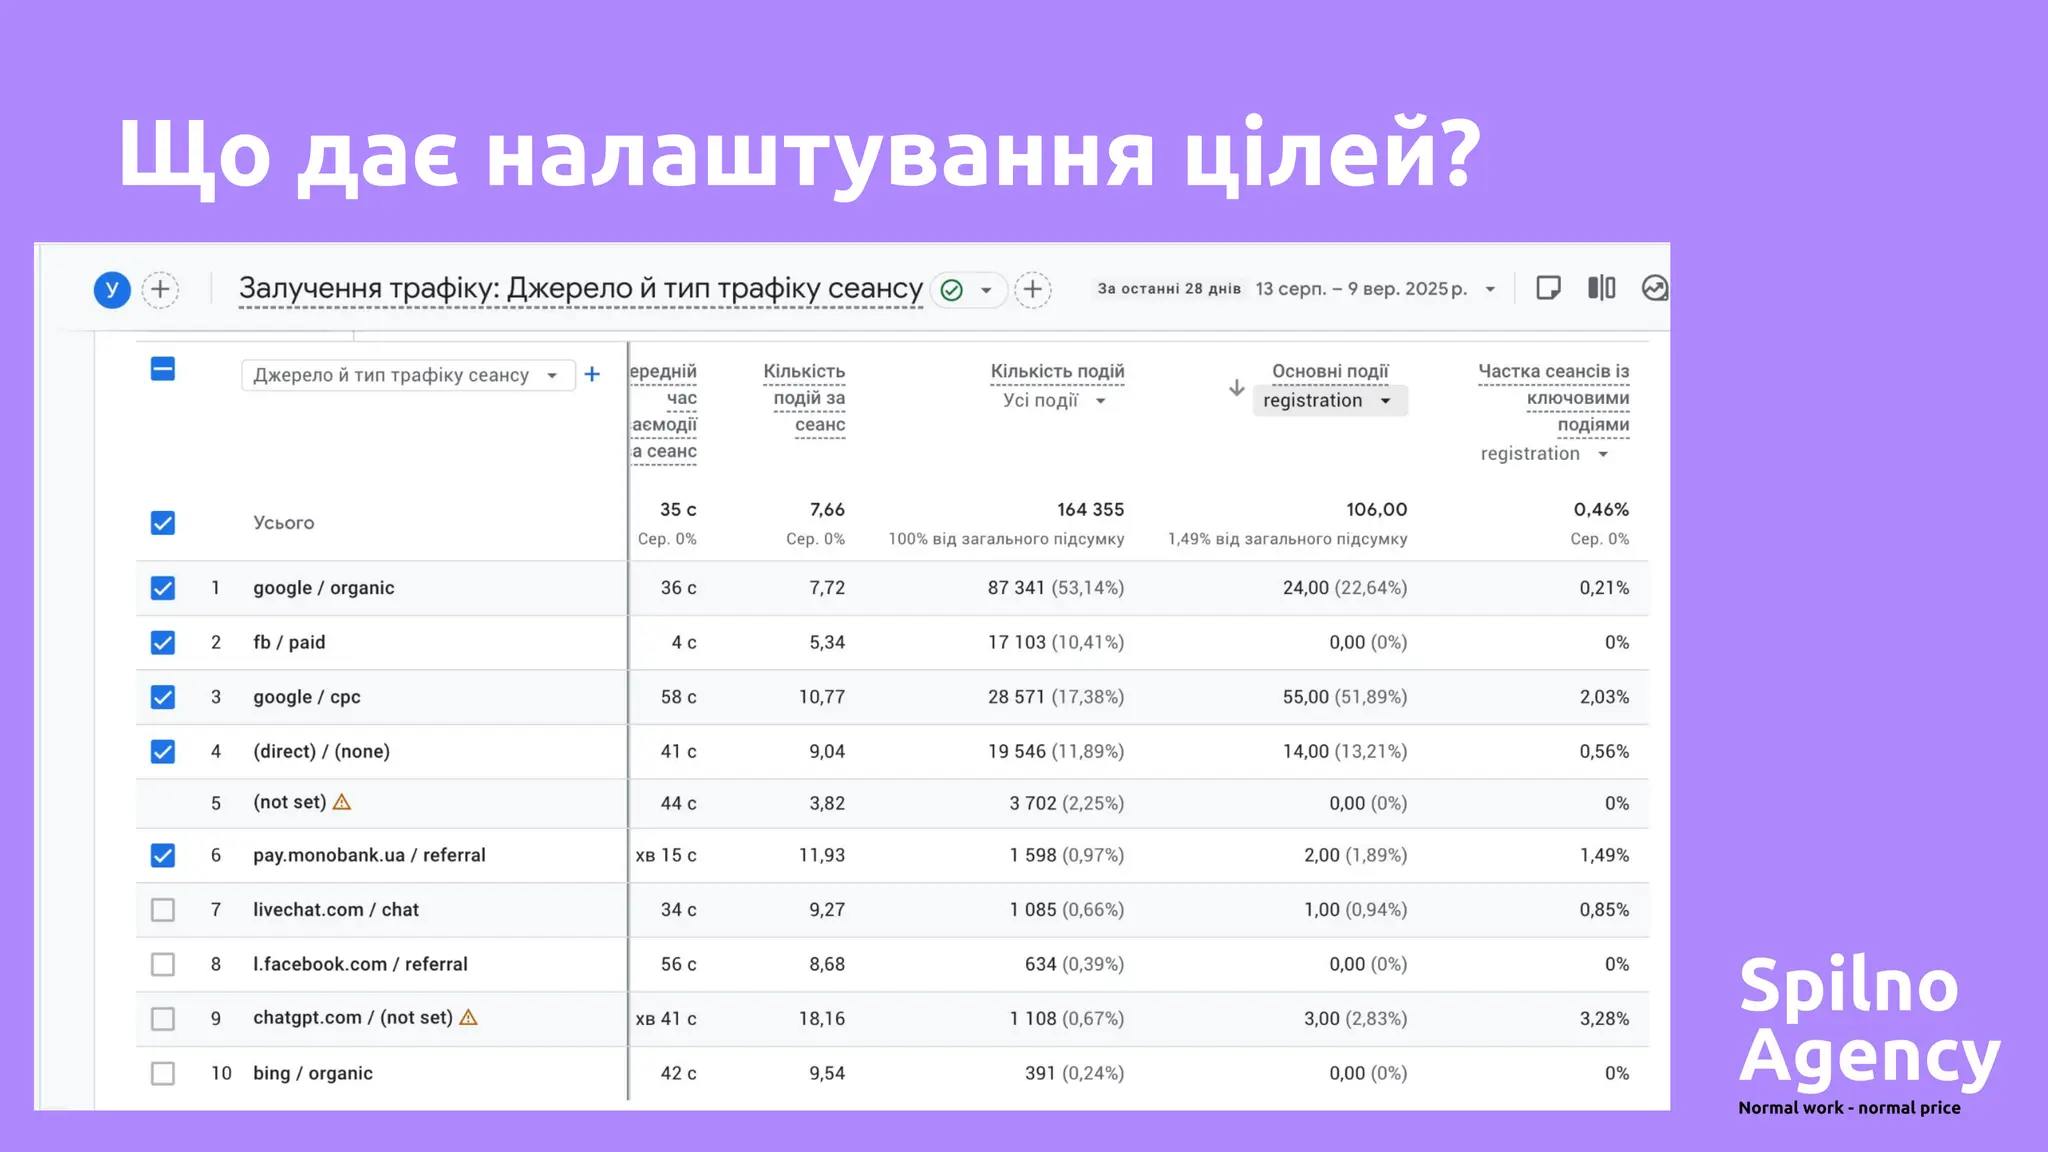Click the total events value '164 355'

(x=1091, y=510)
